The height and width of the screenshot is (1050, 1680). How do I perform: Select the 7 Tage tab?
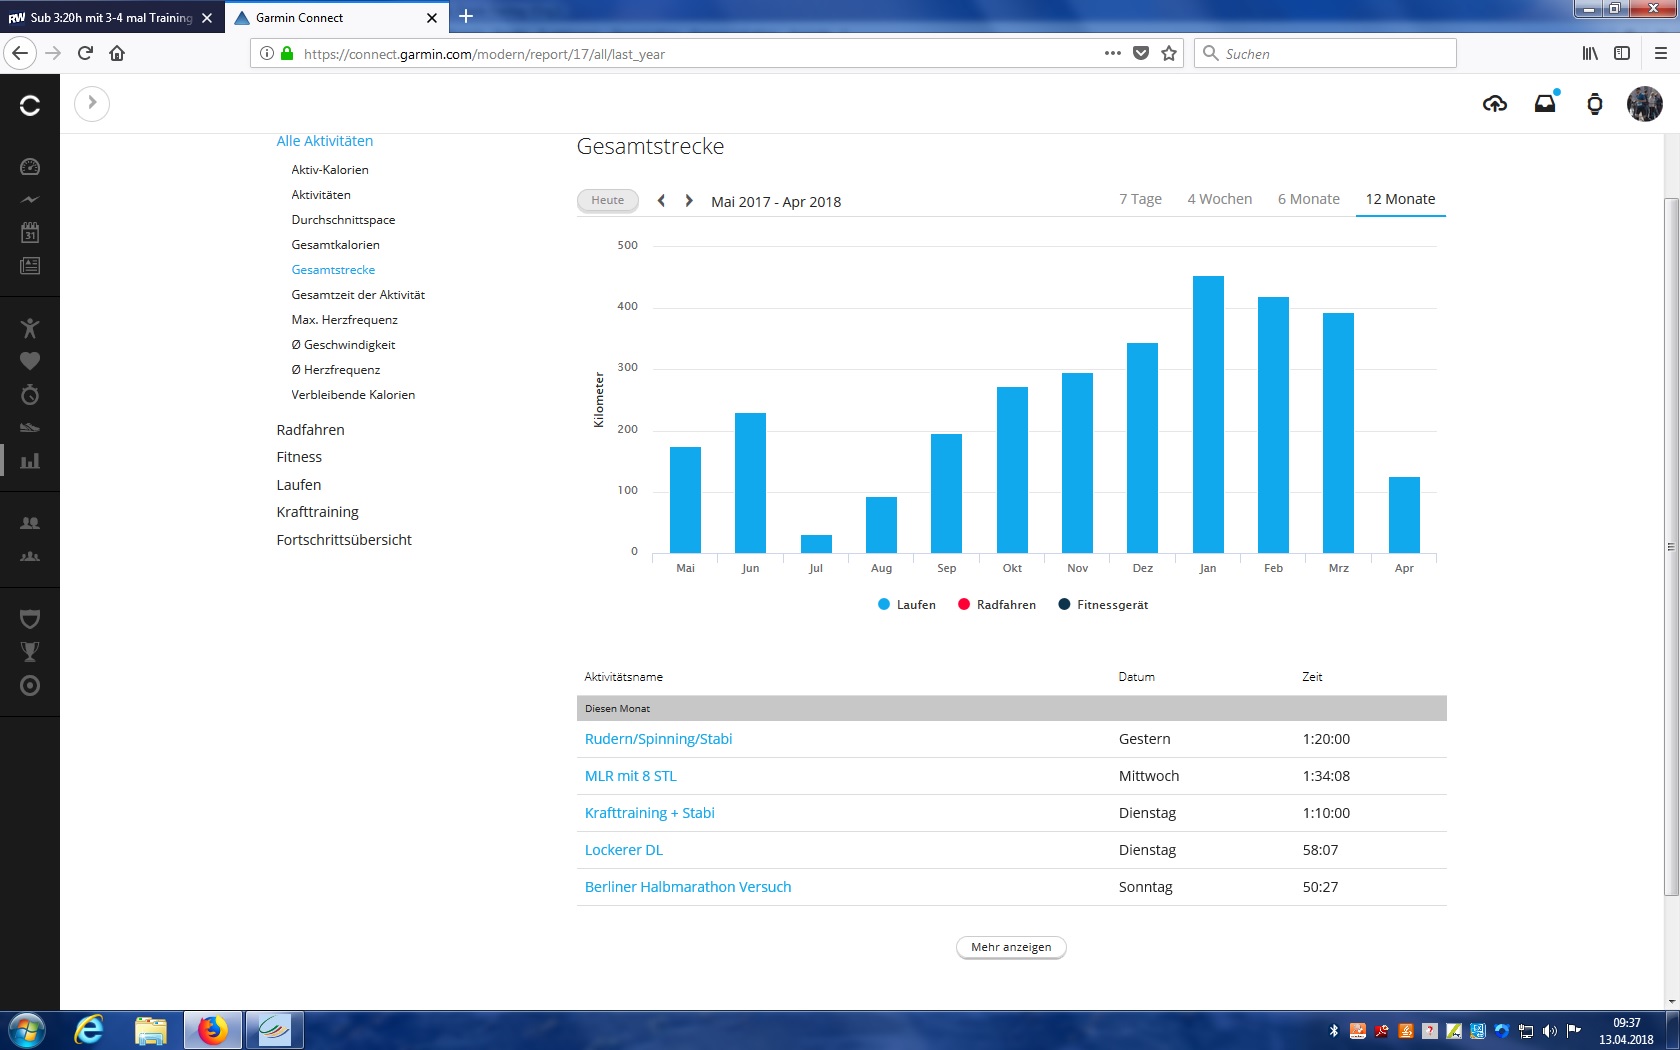(x=1140, y=199)
